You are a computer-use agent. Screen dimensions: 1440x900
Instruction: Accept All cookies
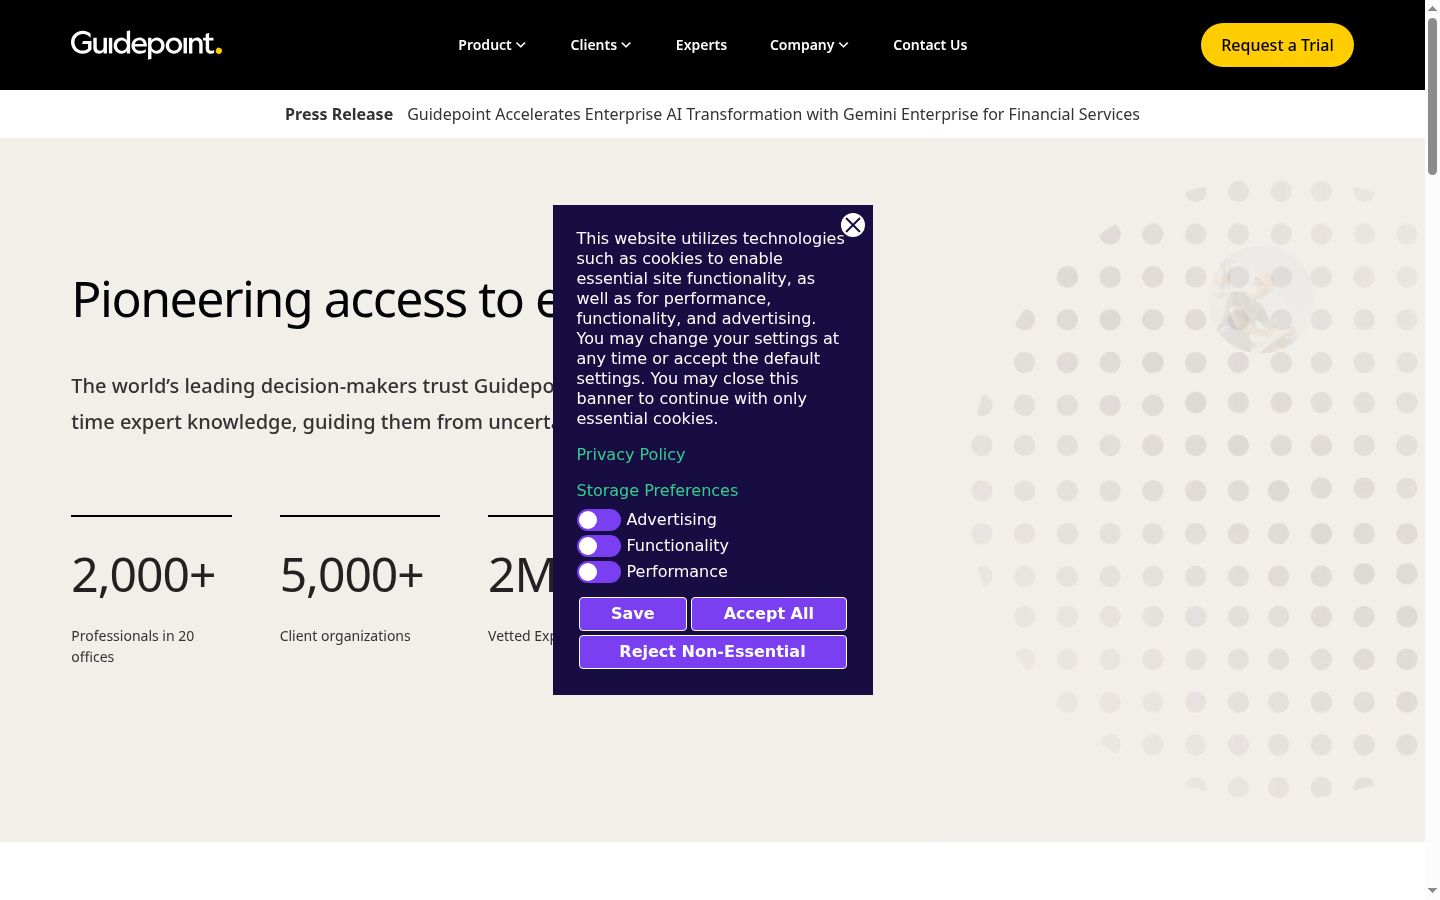coord(769,614)
